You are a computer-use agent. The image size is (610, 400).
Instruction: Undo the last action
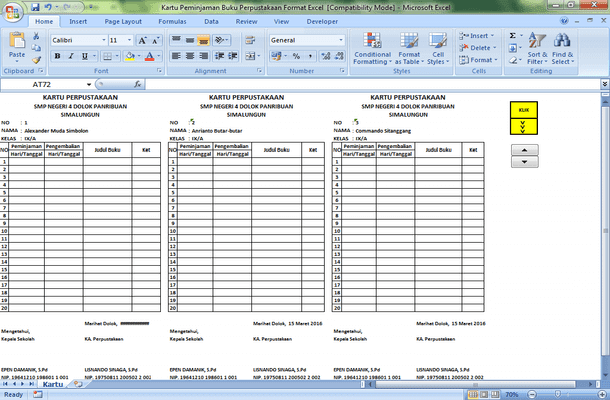click(48, 7)
